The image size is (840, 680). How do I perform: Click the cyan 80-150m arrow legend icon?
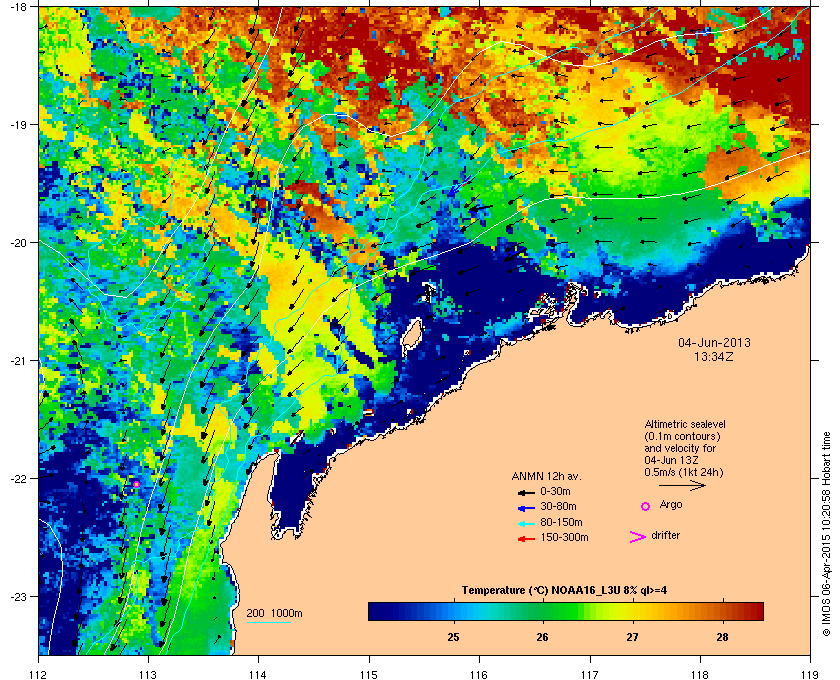point(526,524)
